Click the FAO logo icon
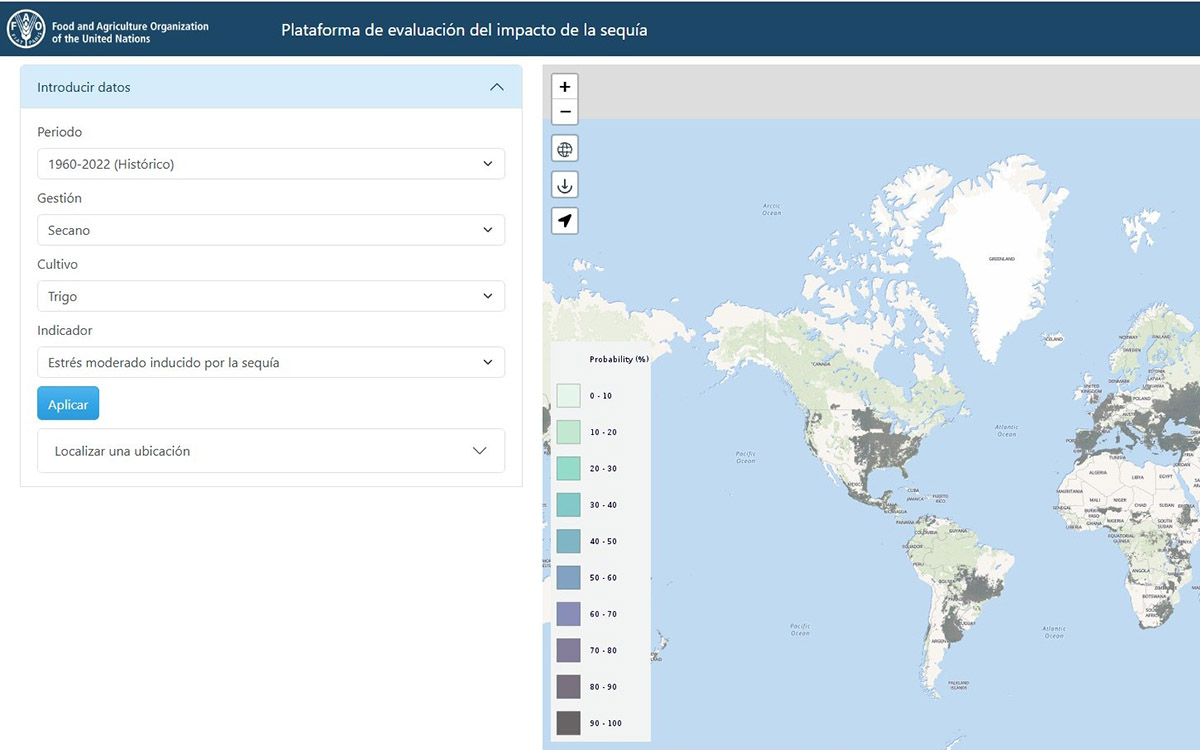The image size is (1200, 750). (26, 30)
